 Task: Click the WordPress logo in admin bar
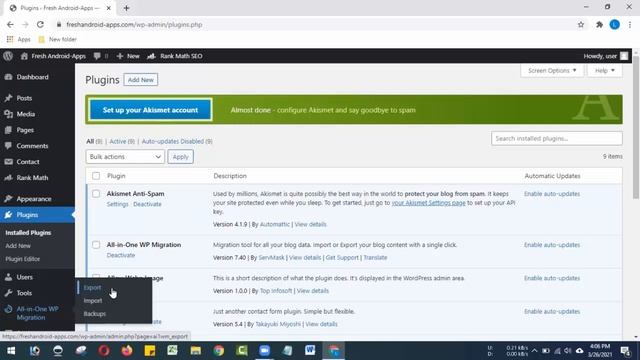[x=8, y=56]
